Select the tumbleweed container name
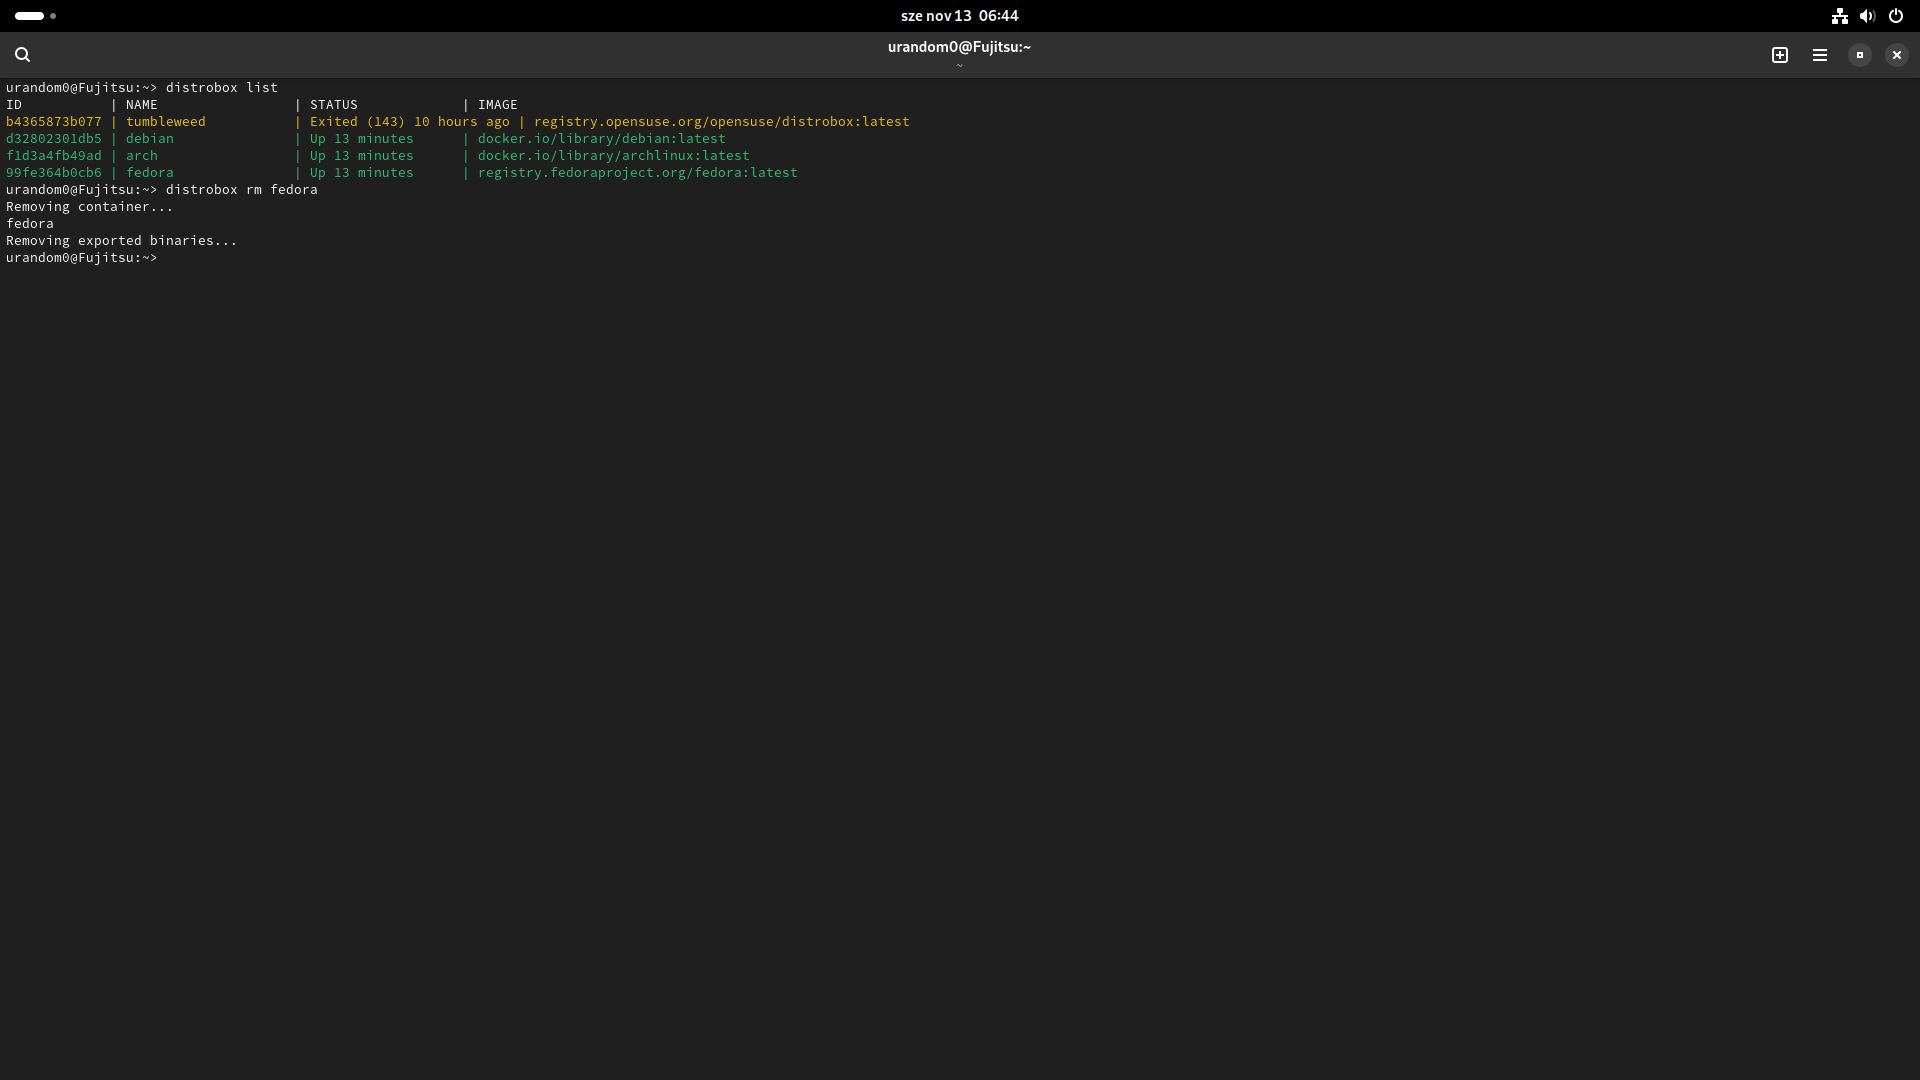 (166, 122)
